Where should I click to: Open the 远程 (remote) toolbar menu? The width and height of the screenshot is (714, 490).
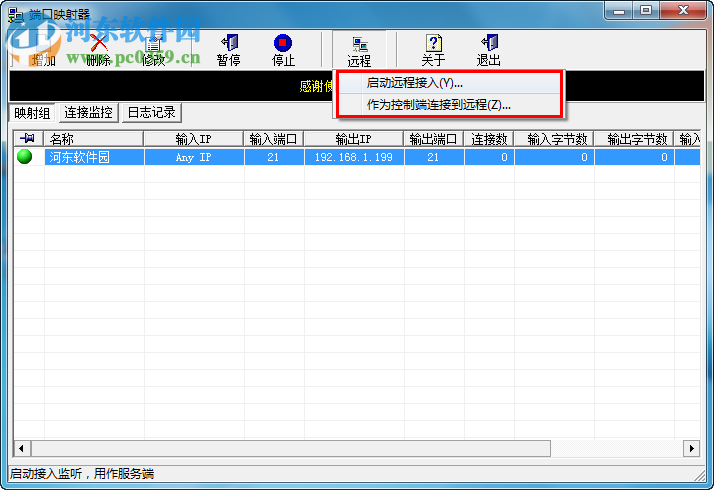tap(359, 50)
